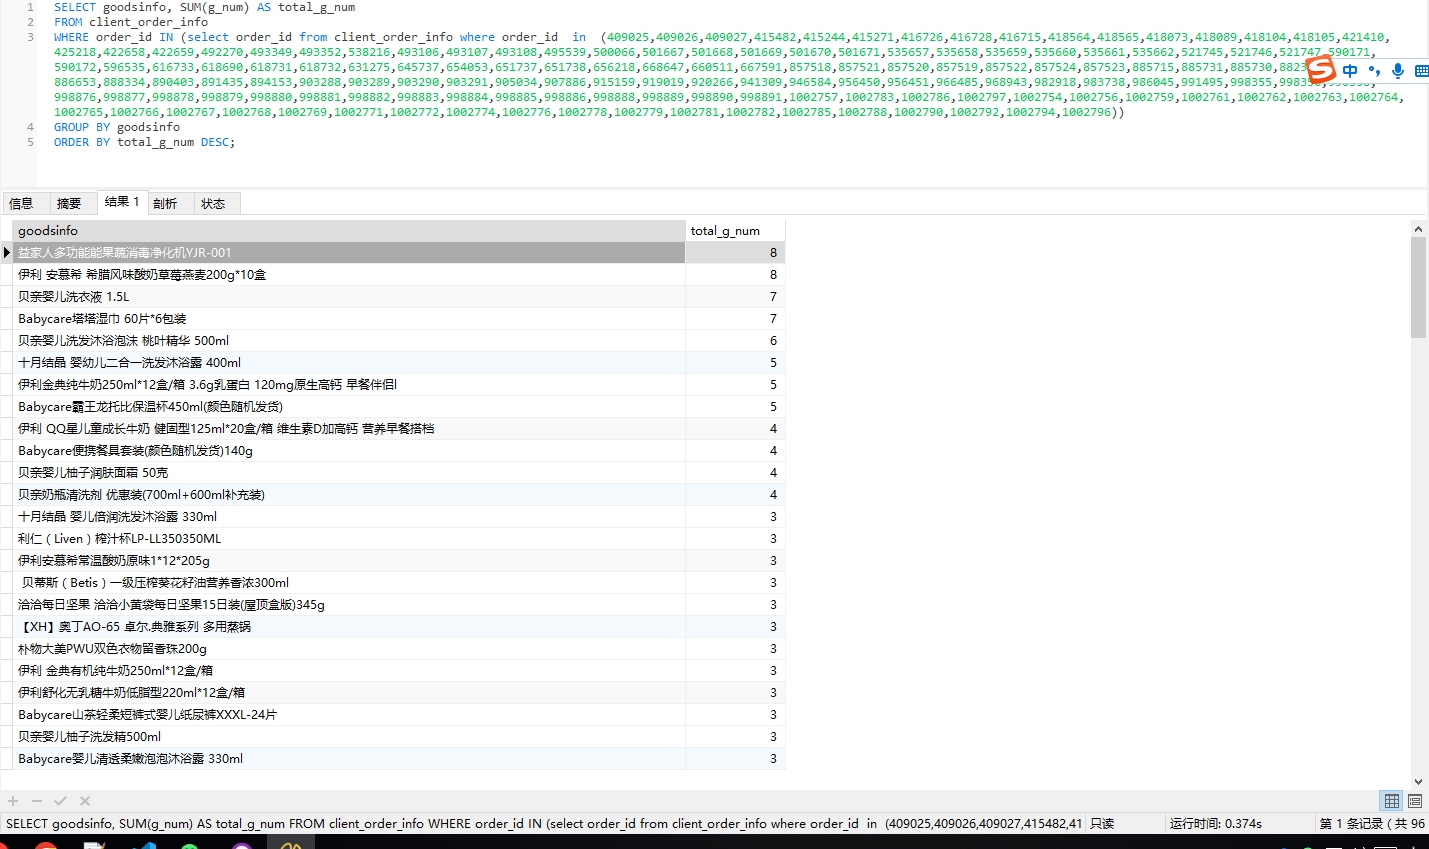Click the 运行时间: 0.374s status text

tap(1216, 824)
